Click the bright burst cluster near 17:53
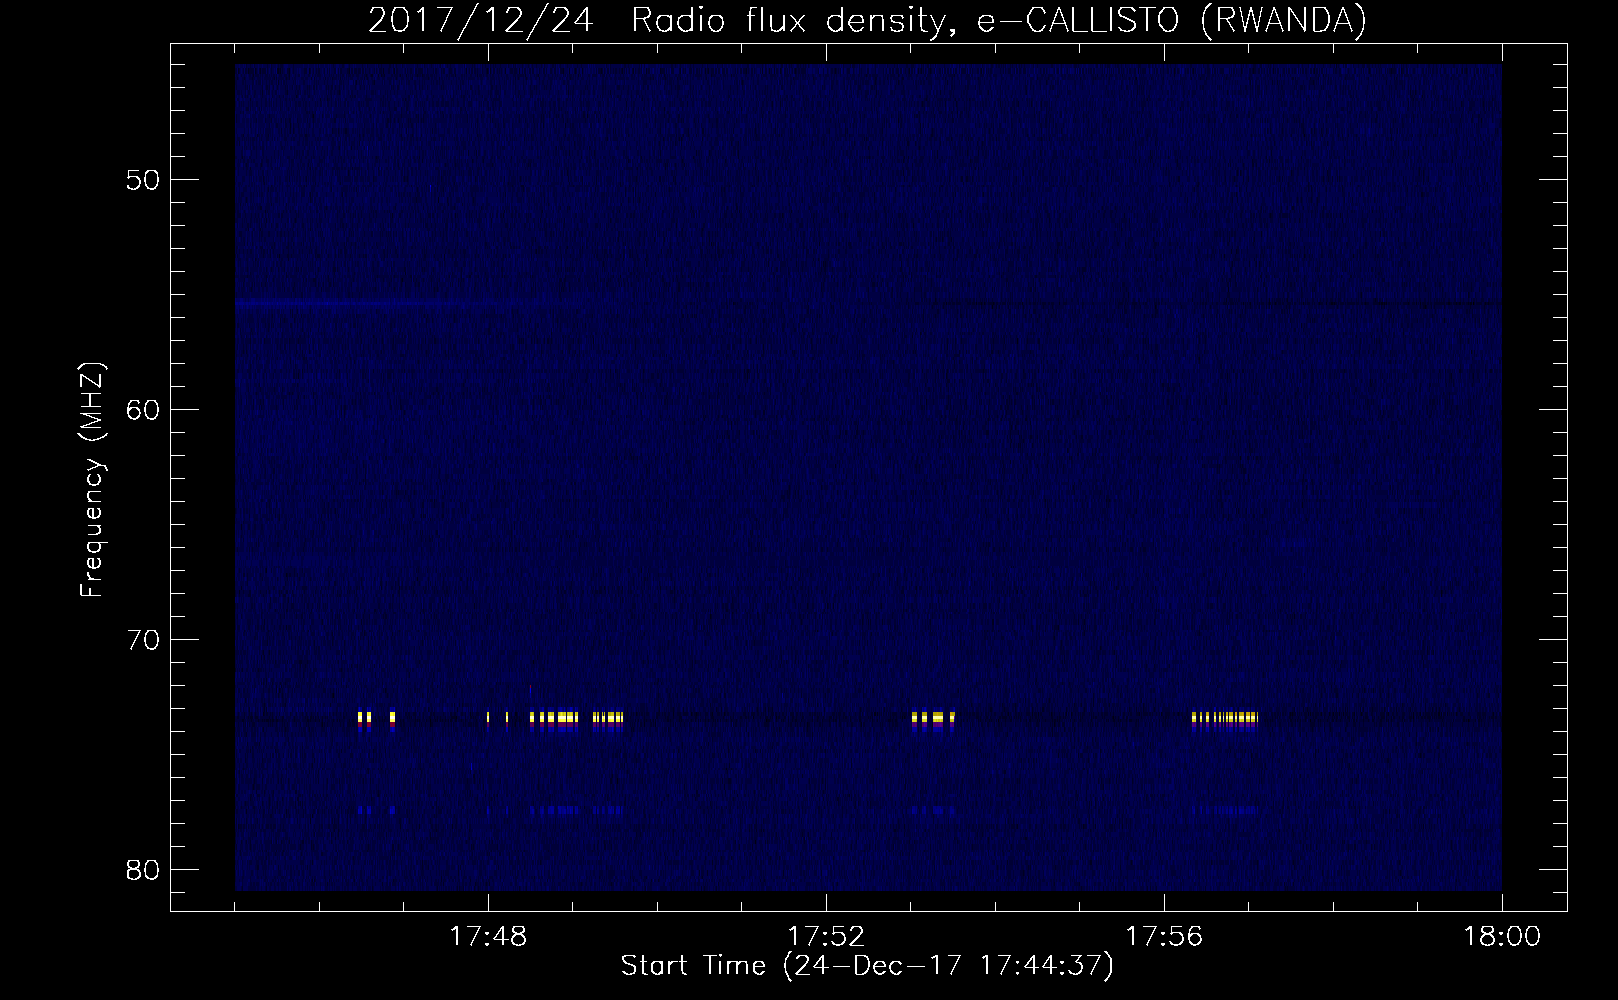 pos(933,718)
